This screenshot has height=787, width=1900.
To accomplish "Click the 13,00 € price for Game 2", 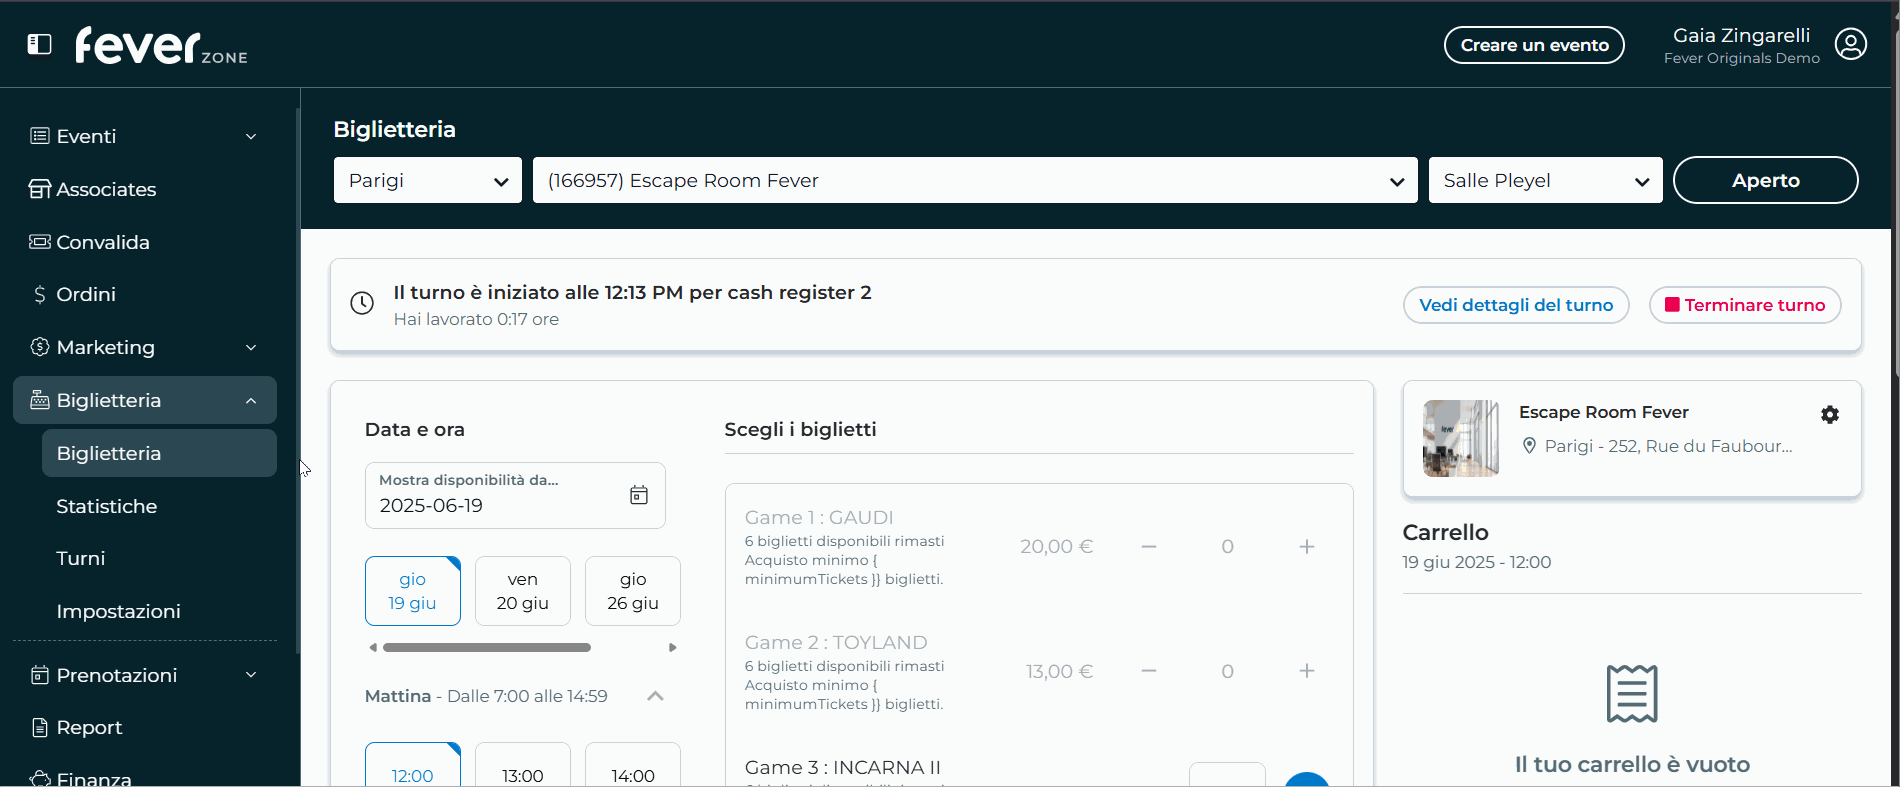I will (1059, 671).
